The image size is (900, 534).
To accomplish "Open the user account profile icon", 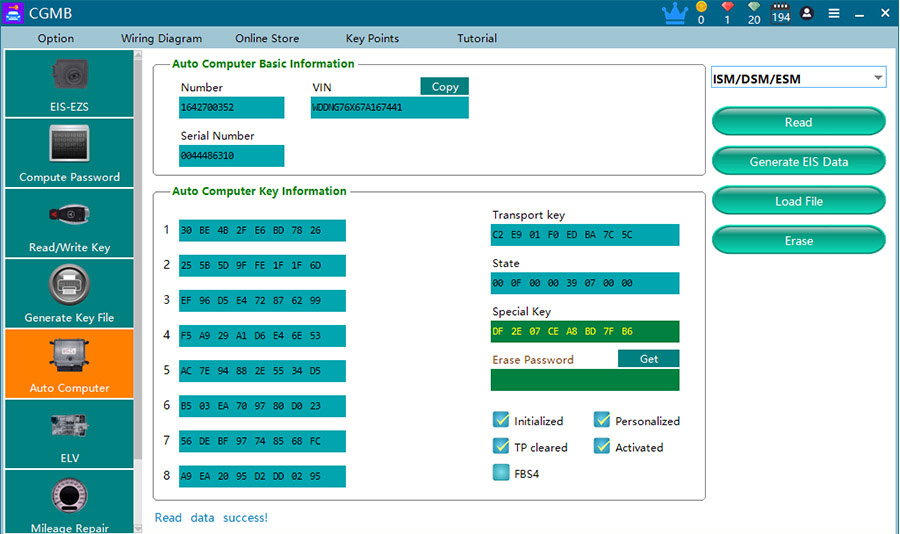I will click(807, 14).
